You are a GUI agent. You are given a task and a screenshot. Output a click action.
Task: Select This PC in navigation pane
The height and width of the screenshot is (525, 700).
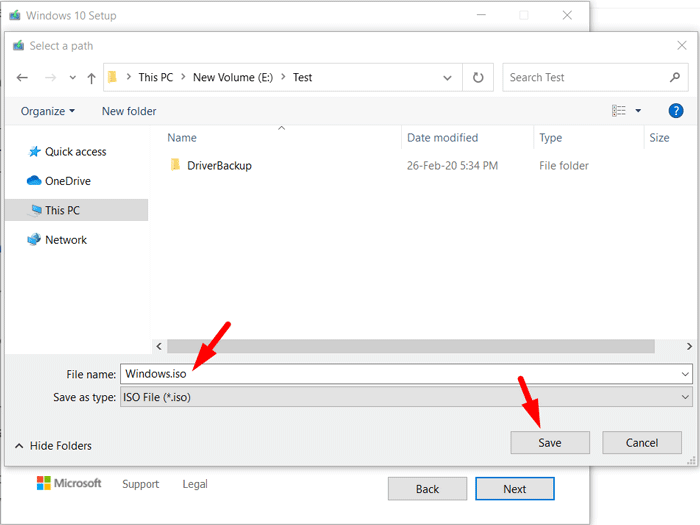pyautogui.click(x=76, y=210)
